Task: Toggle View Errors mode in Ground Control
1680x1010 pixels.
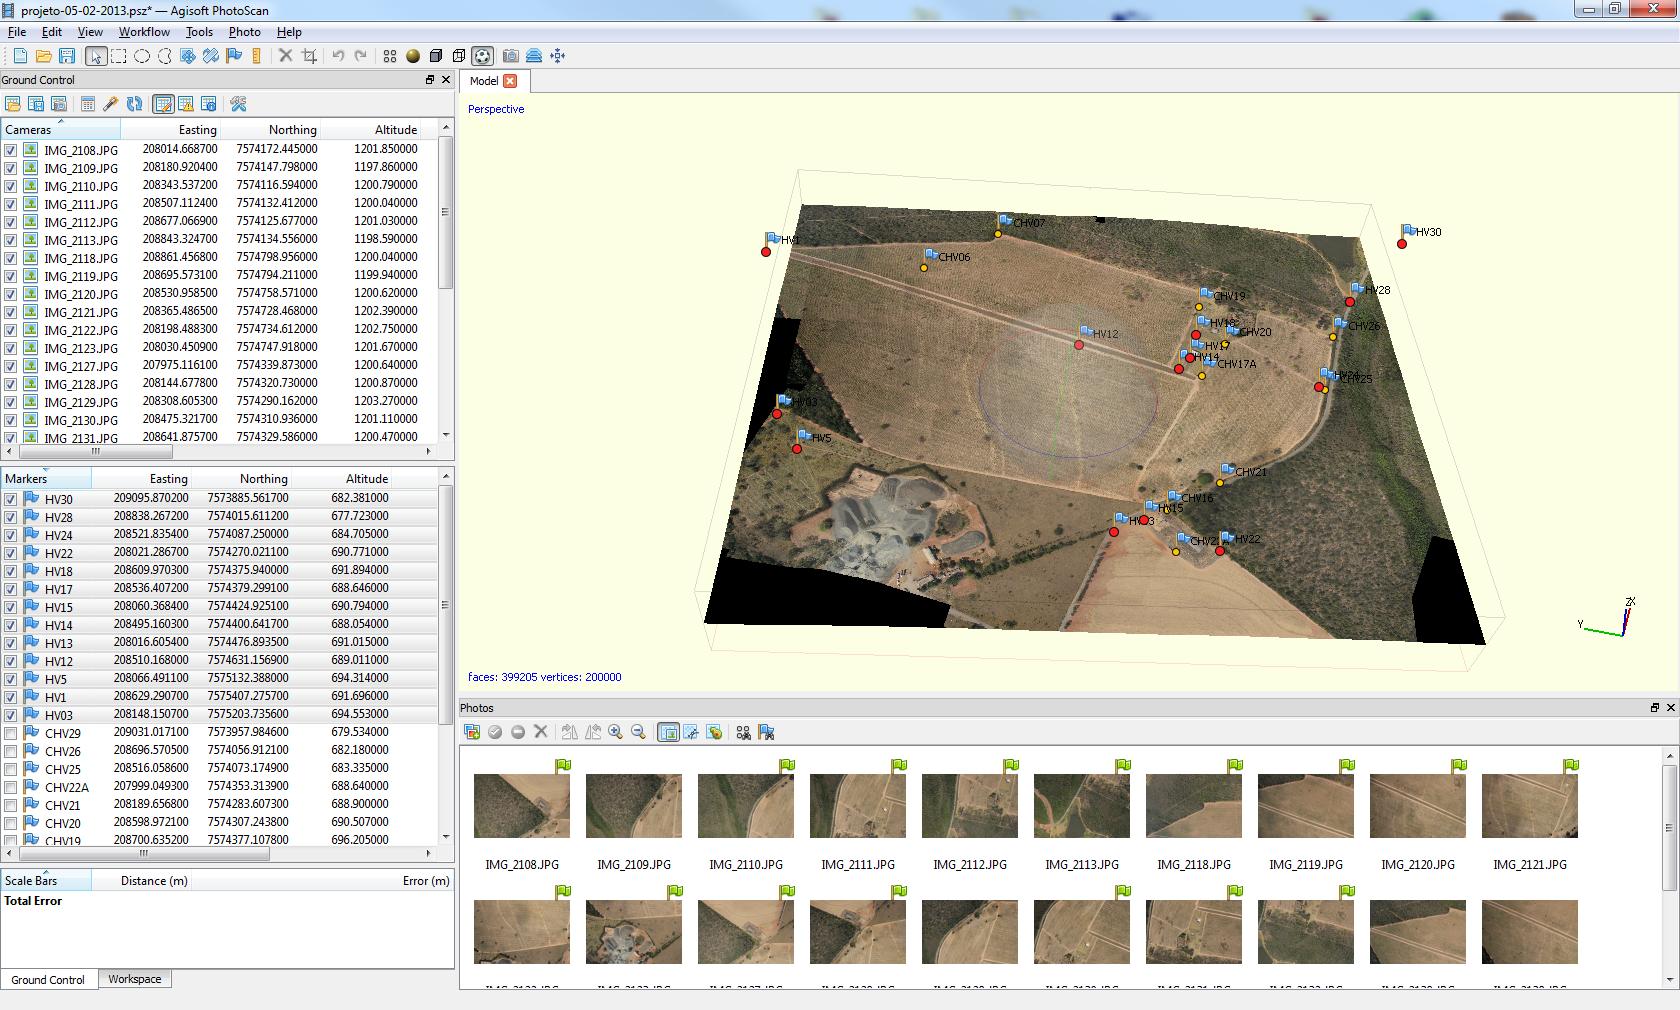Action: pyautogui.click(x=186, y=104)
